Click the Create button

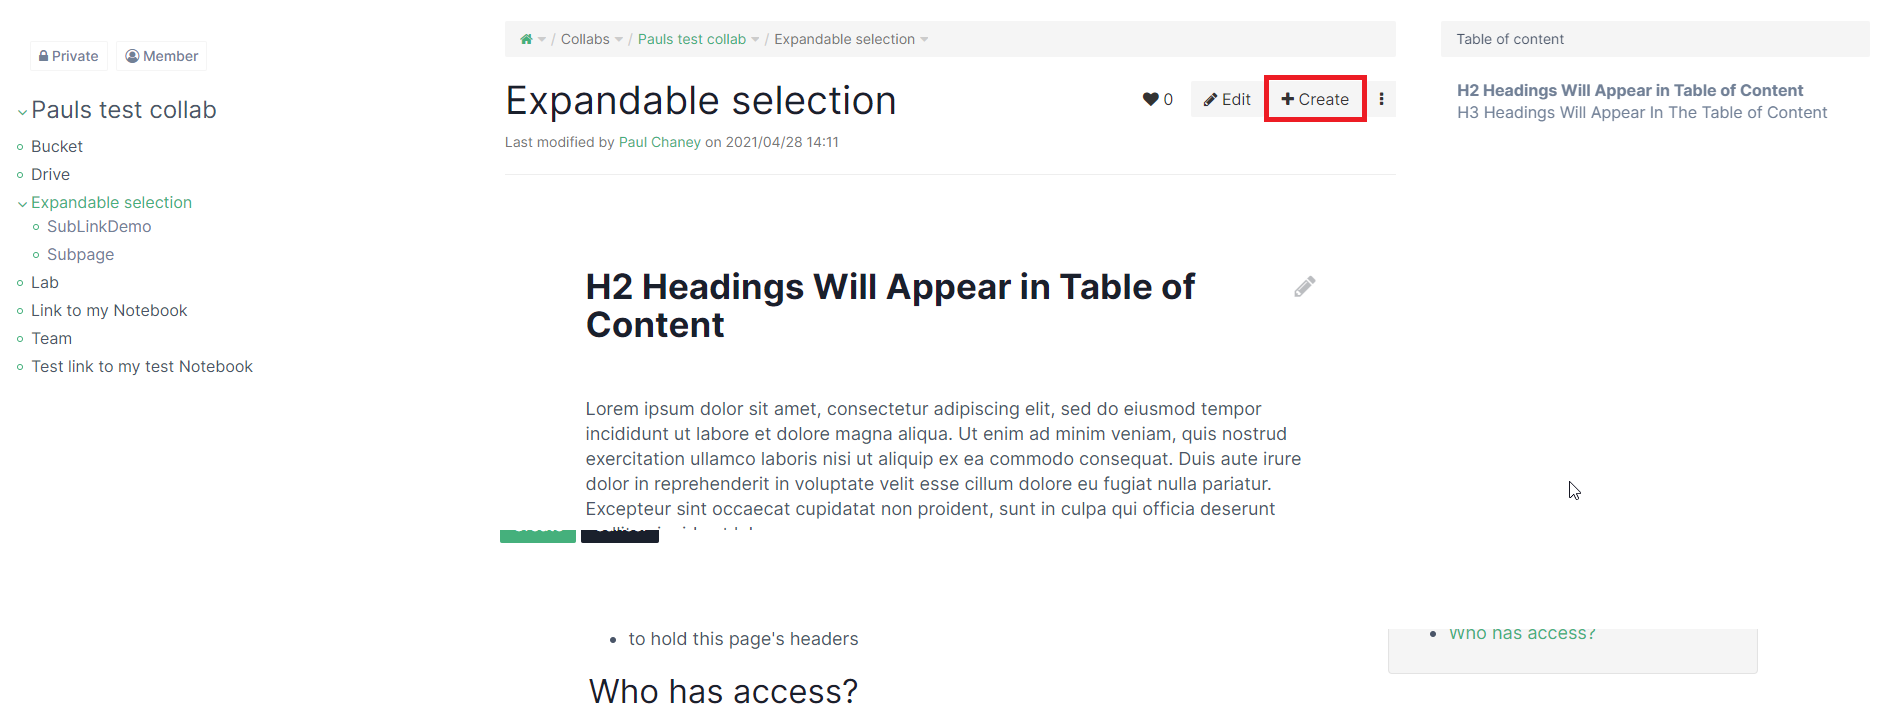click(x=1315, y=99)
